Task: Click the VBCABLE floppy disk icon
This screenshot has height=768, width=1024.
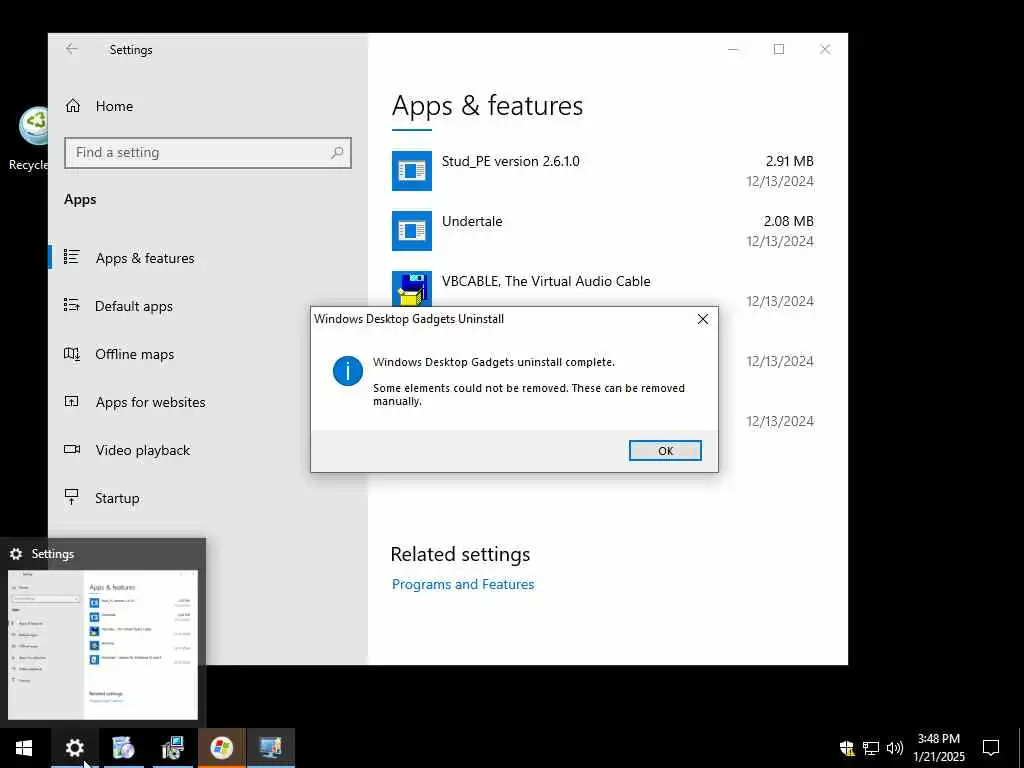Action: 411,288
